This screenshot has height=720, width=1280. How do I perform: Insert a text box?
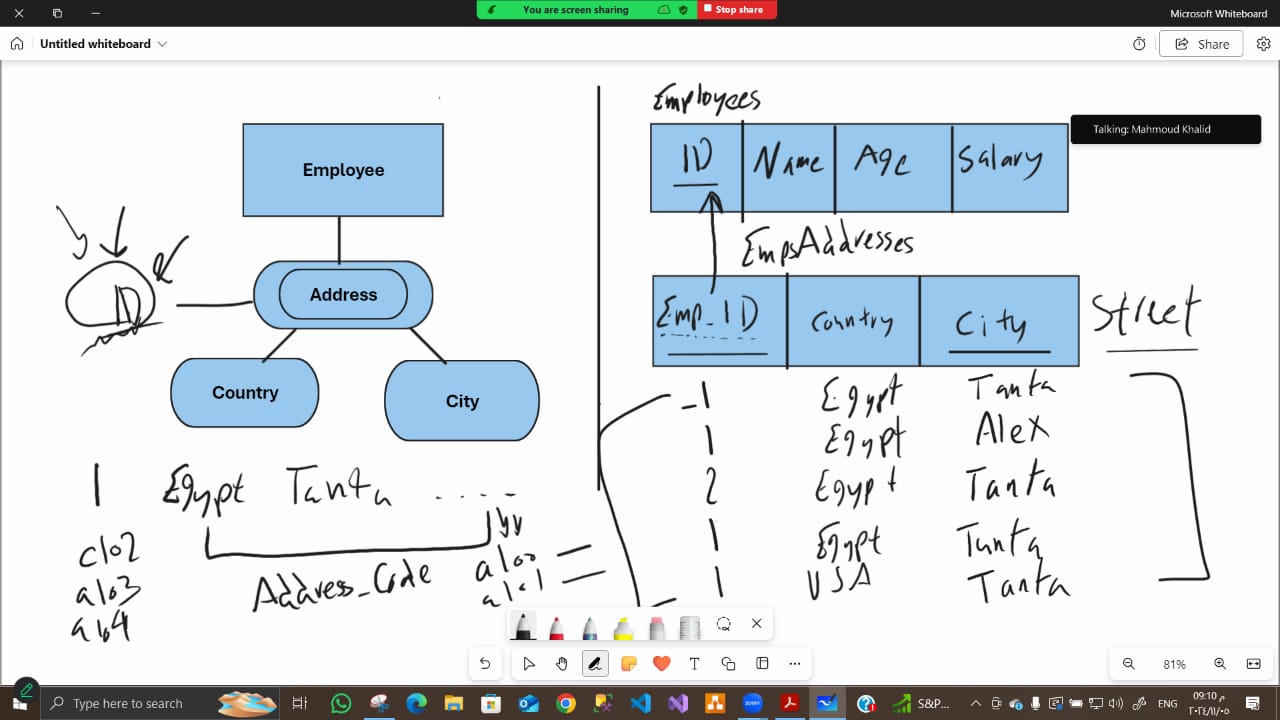coord(694,663)
